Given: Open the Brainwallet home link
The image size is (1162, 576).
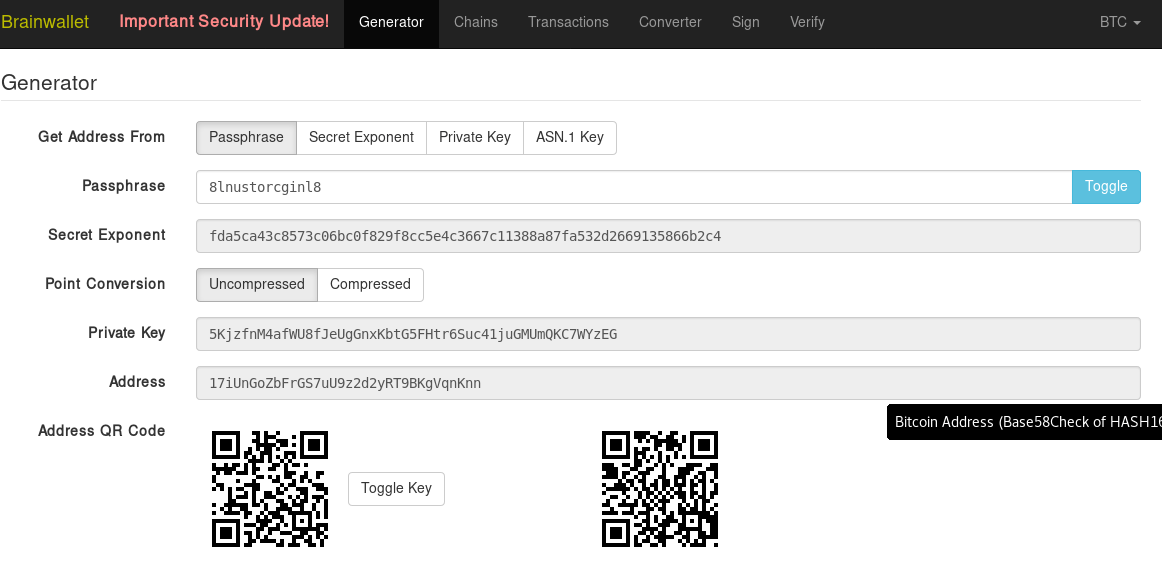Looking at the screenshot, I should [45, 22].
